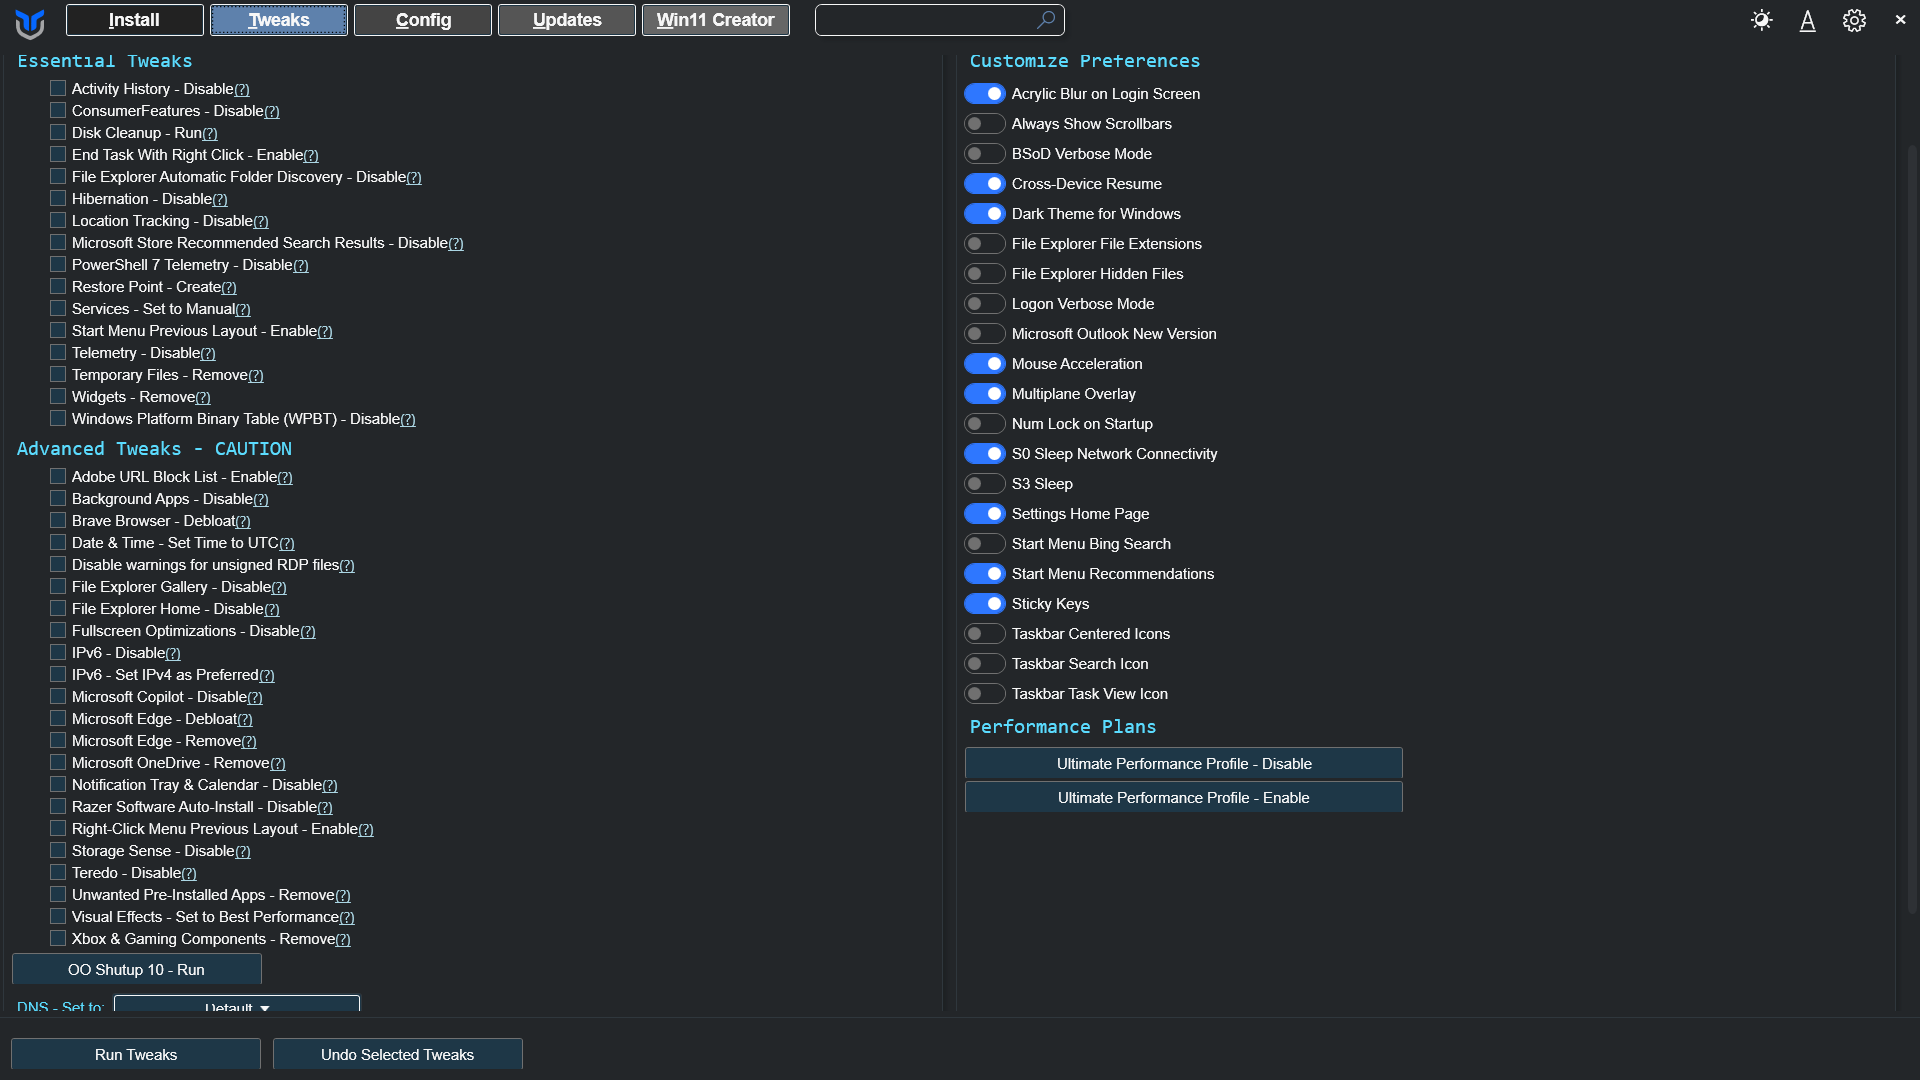Toggle Multiplane Overlay switch
Image resolution: width=1920 pixels, height=1080 pixels.
(x=985, y=394)
